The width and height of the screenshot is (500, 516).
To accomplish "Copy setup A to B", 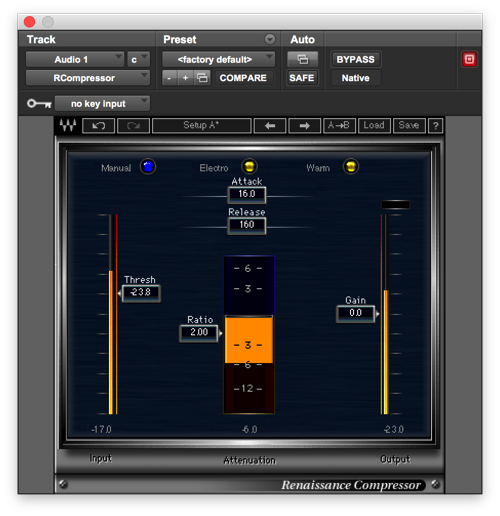I will pos(339,126).
